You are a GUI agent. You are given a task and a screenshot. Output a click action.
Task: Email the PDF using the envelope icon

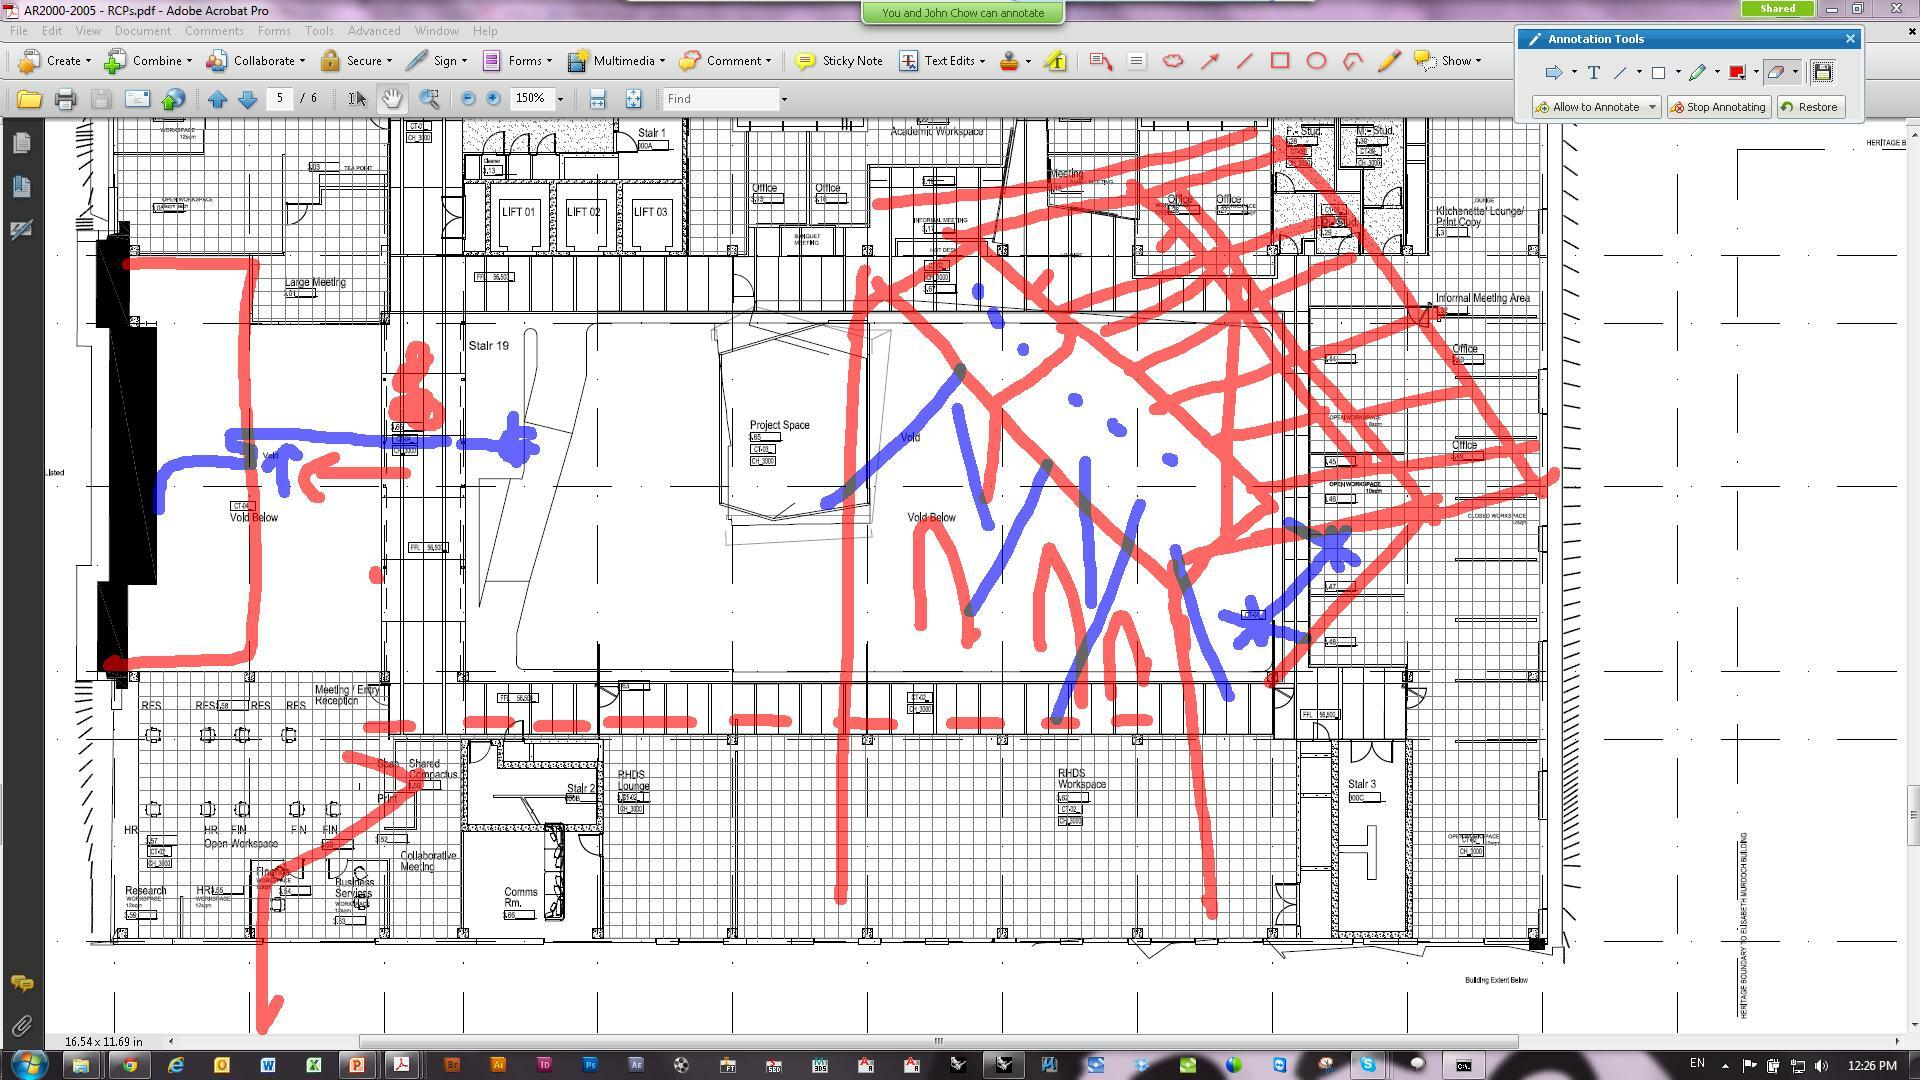tap(137, 99)
